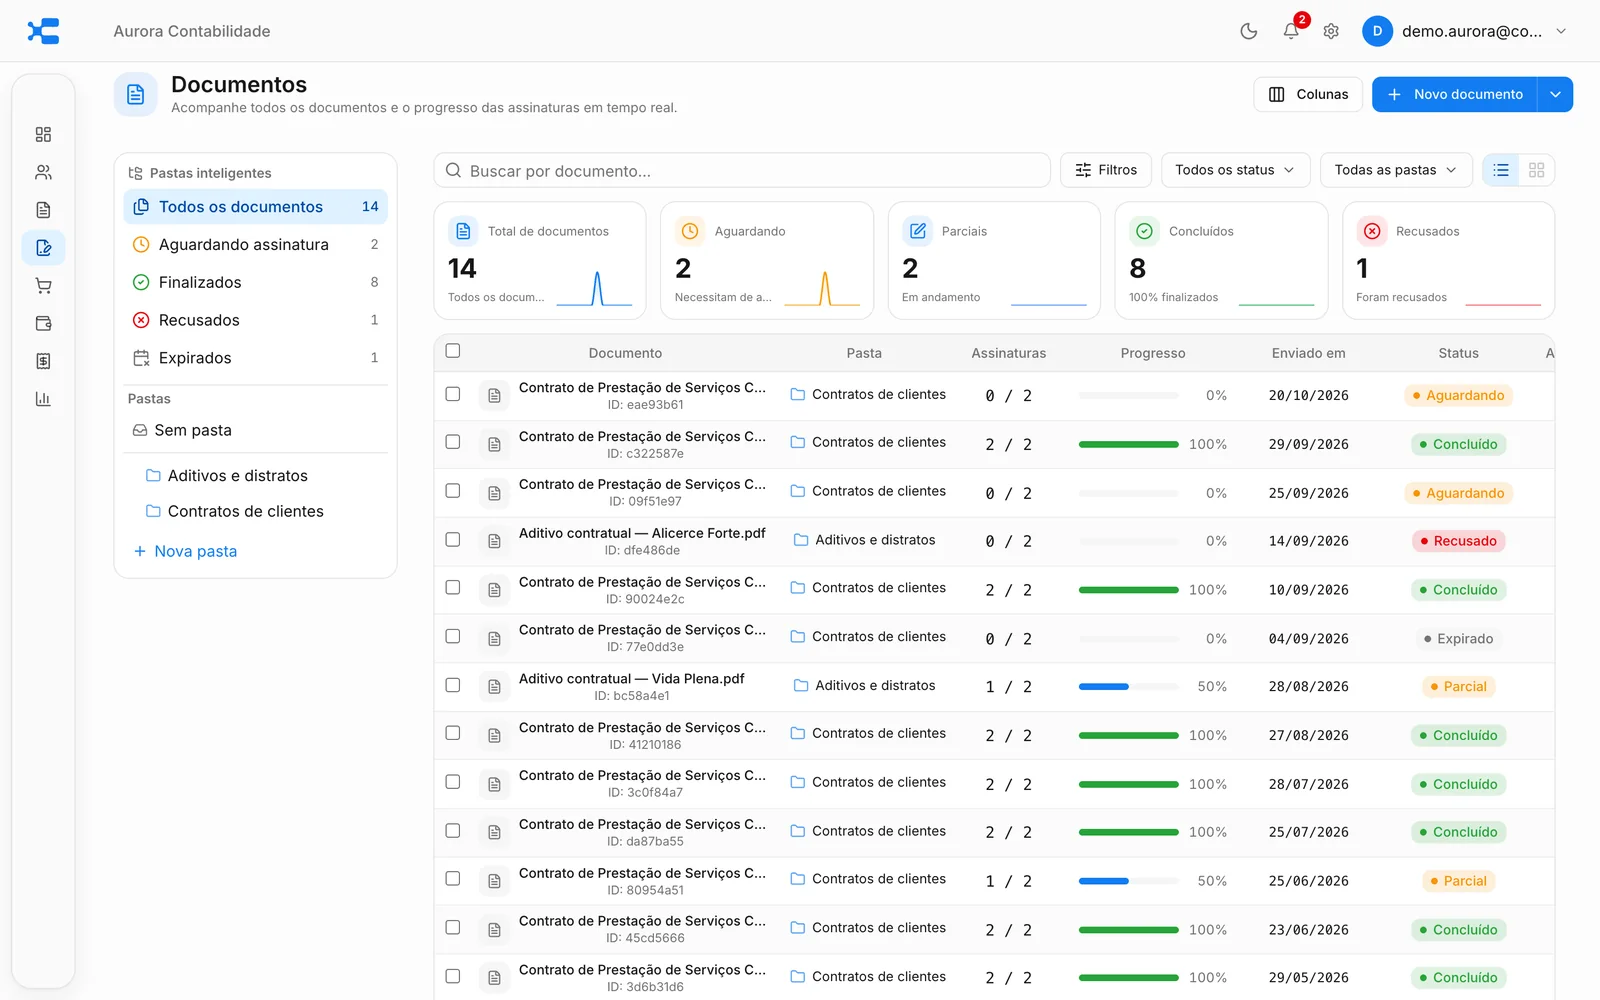Viewport: 1600px width, 1000px height.
Task: Open the shopping cart icon in sidebar
Action: pyautogui.click(x=43, y=286)
